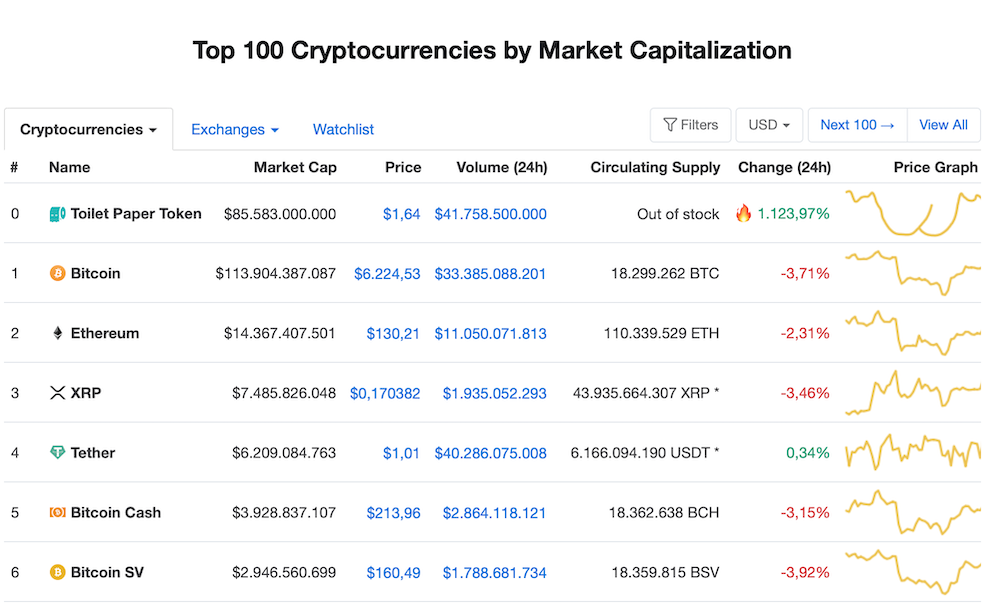Click Bitcoin price $6.224,53
The image size is (1000, 605).
pyautogui.click(x=387, y=274)
